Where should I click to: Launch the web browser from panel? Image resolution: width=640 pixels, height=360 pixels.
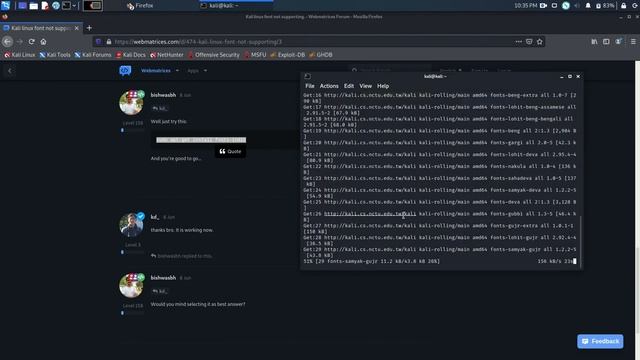click(x=56, y=6)
